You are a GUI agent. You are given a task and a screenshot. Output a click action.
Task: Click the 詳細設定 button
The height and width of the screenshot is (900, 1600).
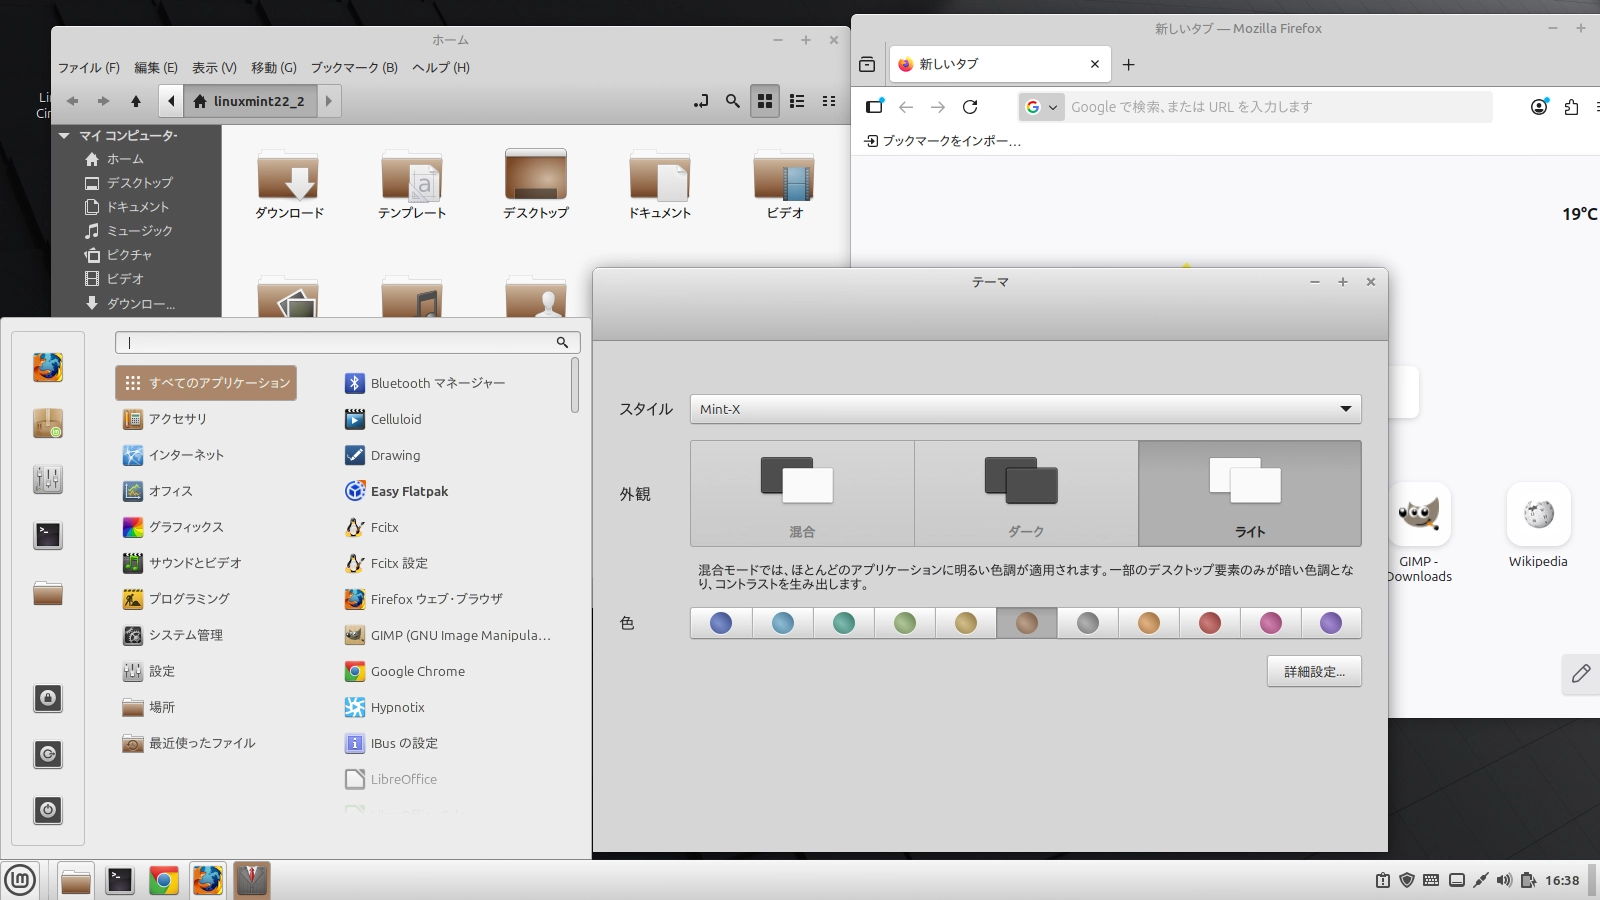[1314, 671]
